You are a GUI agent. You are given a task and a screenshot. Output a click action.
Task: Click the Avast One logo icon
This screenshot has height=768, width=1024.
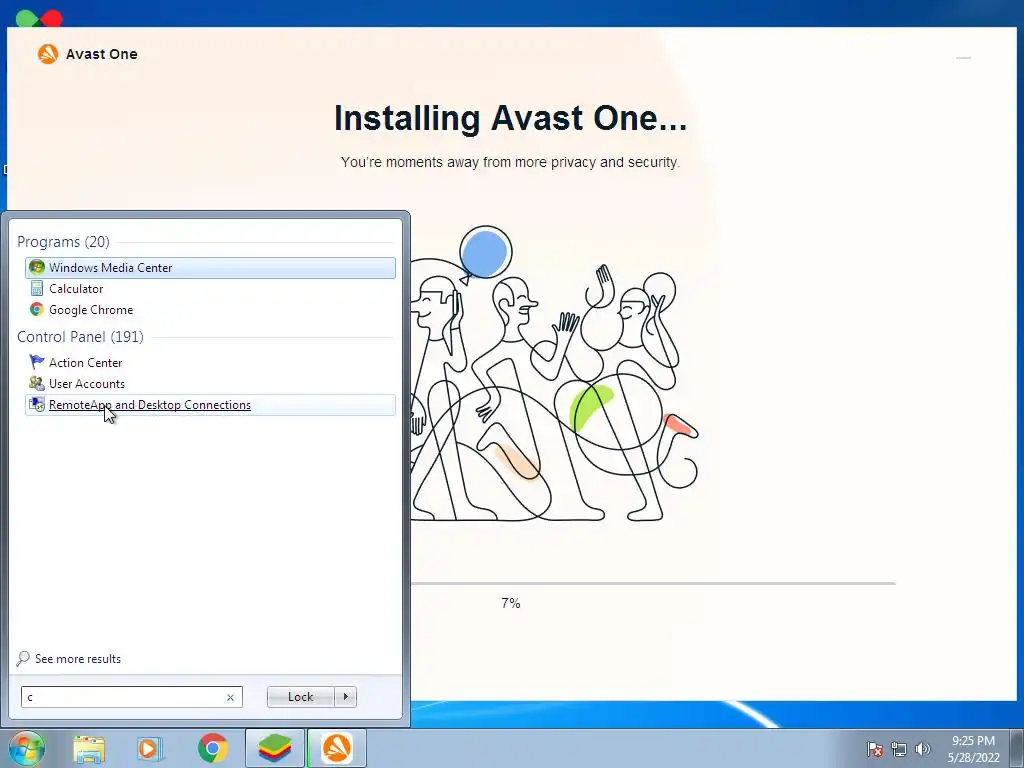tap(48, 54)
